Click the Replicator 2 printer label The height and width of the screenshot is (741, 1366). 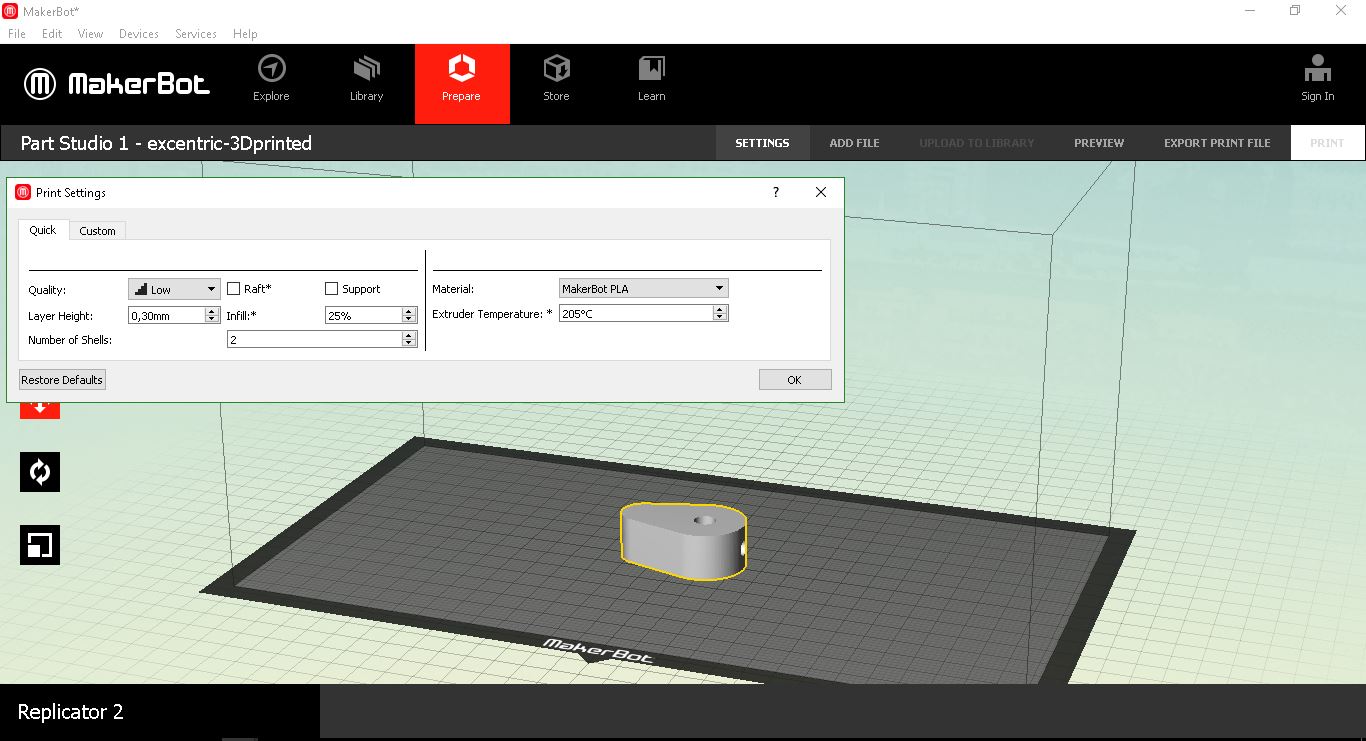tap(71, 712)
